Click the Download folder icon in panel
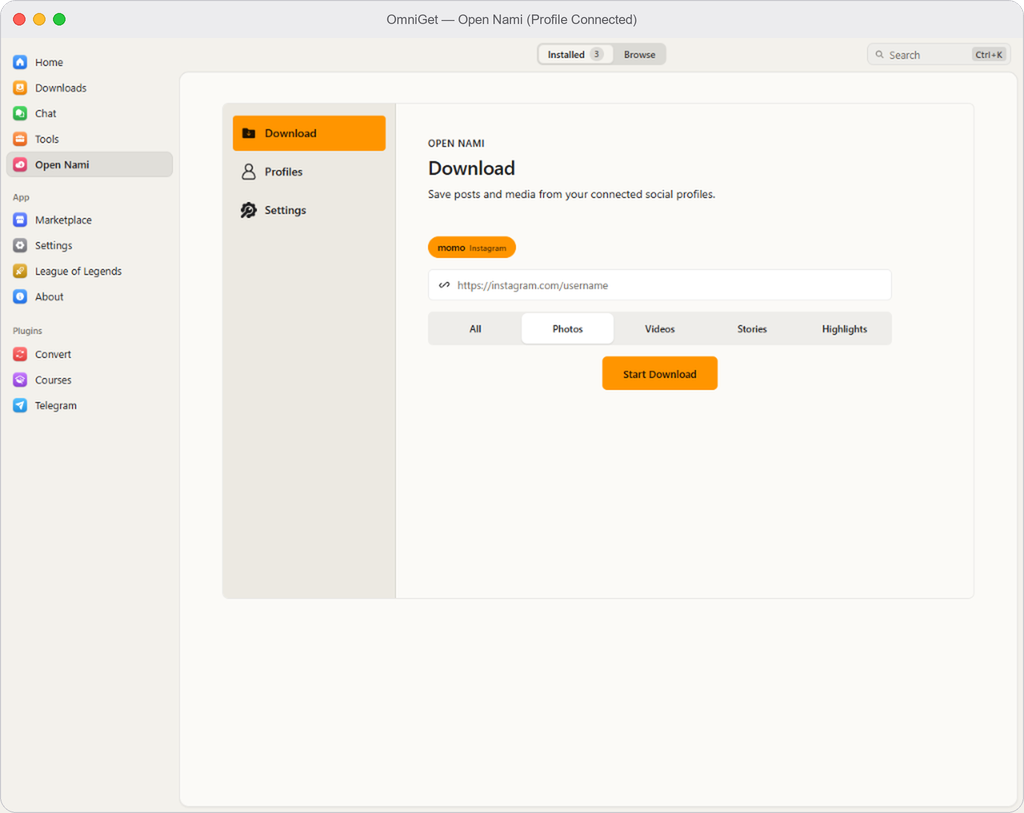The height and width of the screenshot is (813, 1024). pyautogui.click(x=249, y=133)
